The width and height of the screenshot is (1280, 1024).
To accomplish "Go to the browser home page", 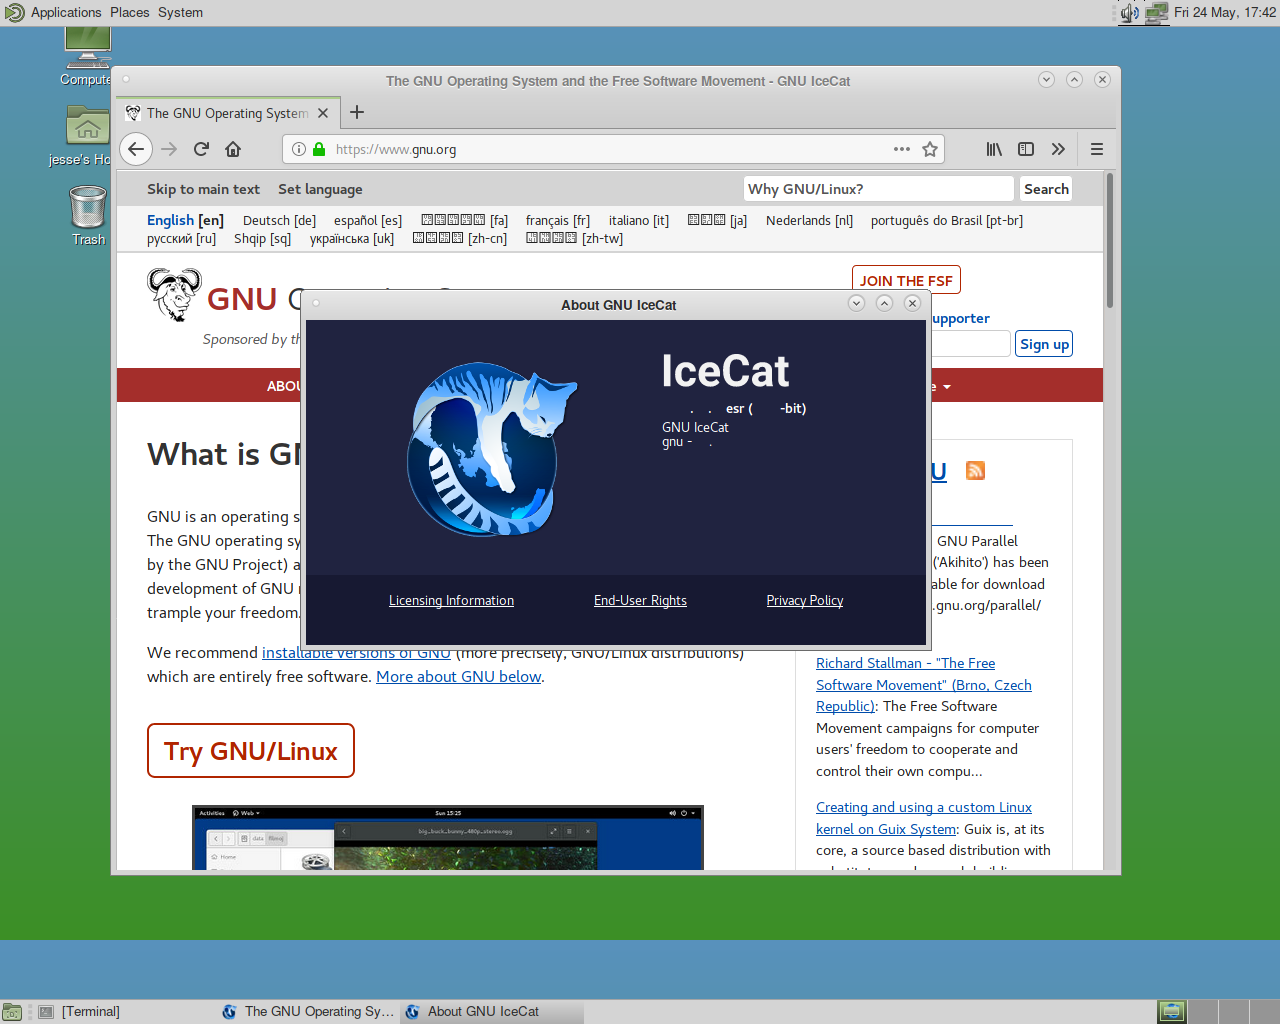I will point(233,149).
